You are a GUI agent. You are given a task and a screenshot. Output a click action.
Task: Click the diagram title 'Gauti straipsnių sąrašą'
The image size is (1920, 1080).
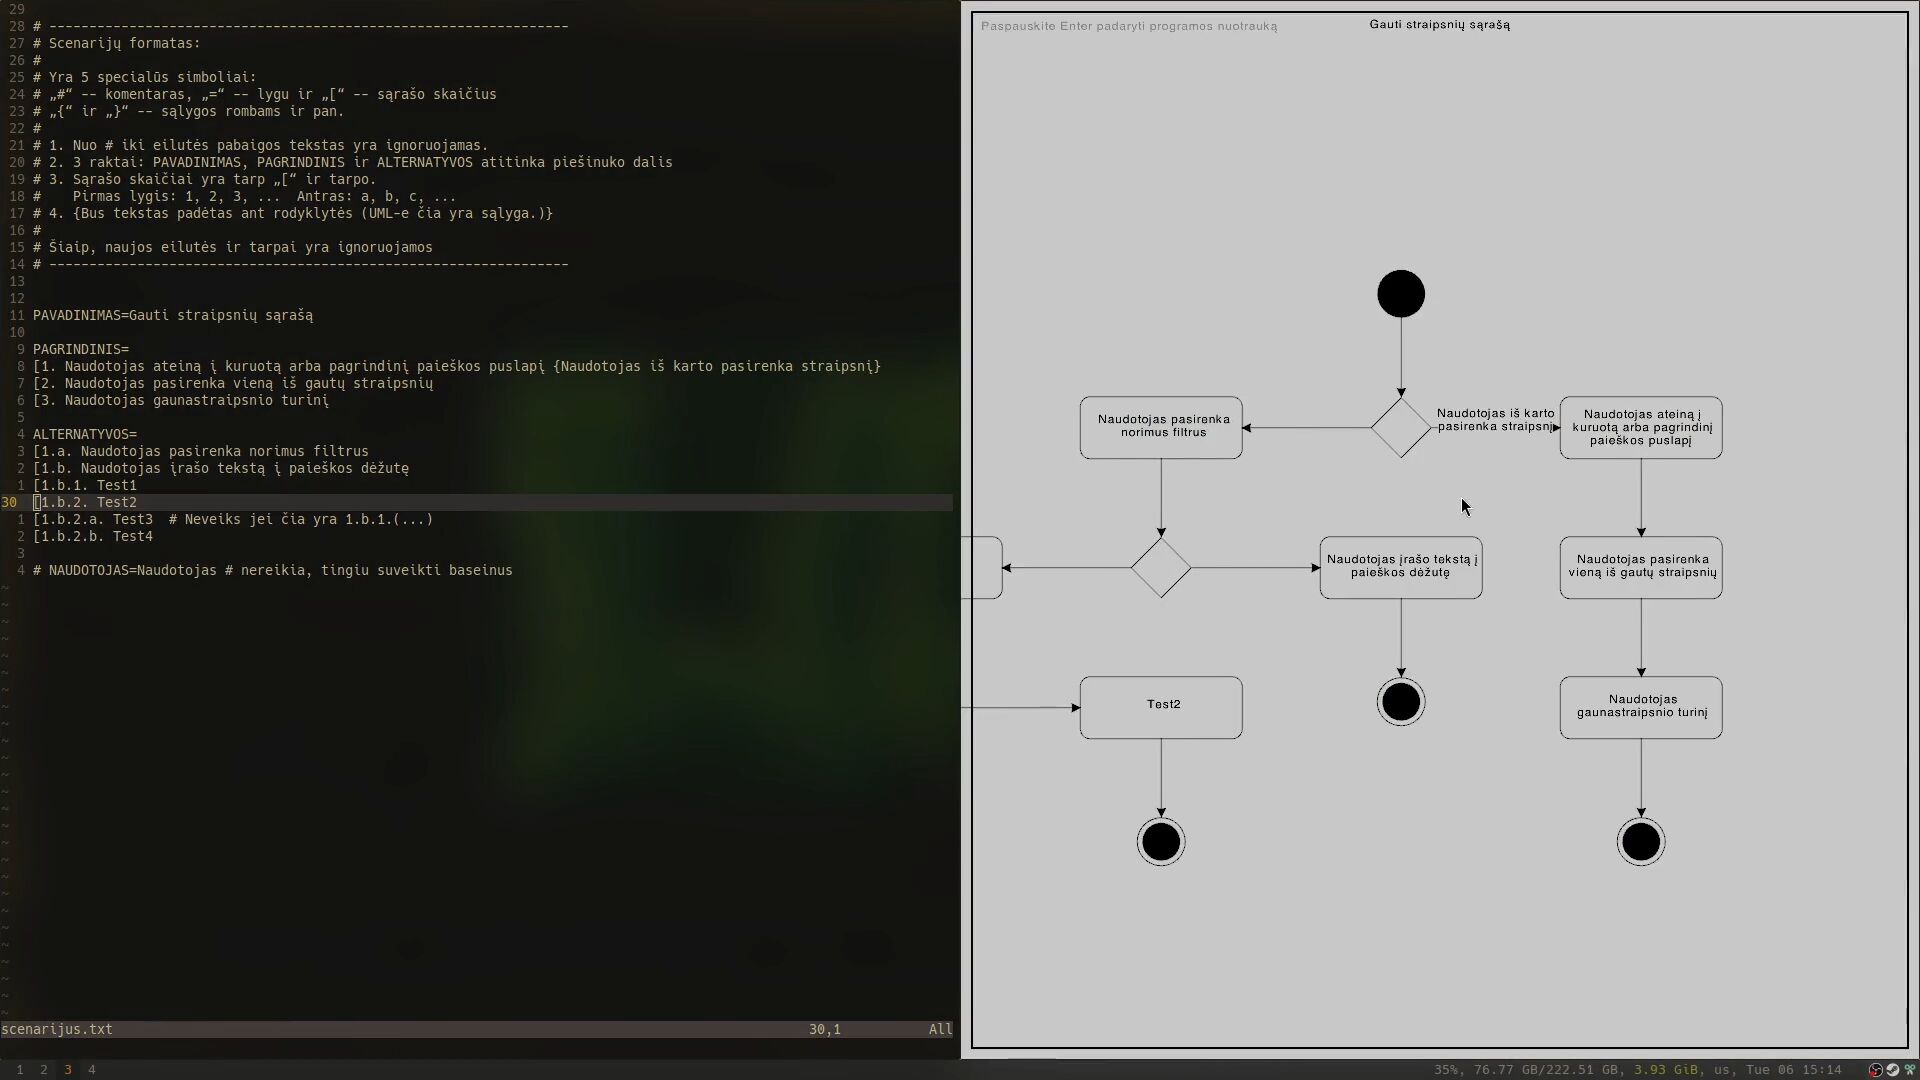pyautogui.click(x=1439, y=24)
